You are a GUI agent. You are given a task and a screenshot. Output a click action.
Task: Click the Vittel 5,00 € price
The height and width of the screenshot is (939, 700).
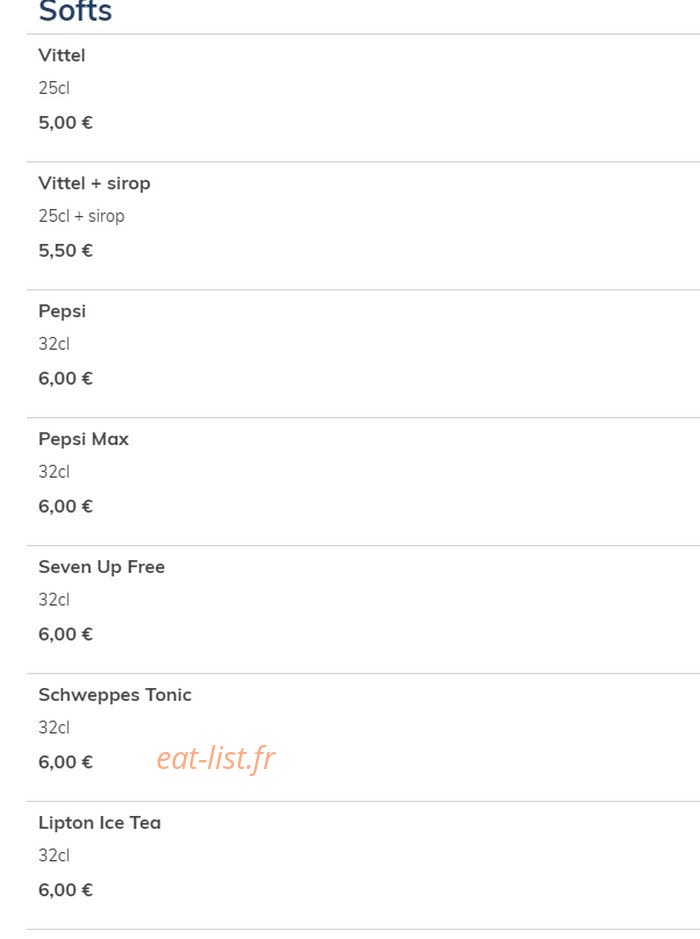pyautogui.click(x=65, y=123)
